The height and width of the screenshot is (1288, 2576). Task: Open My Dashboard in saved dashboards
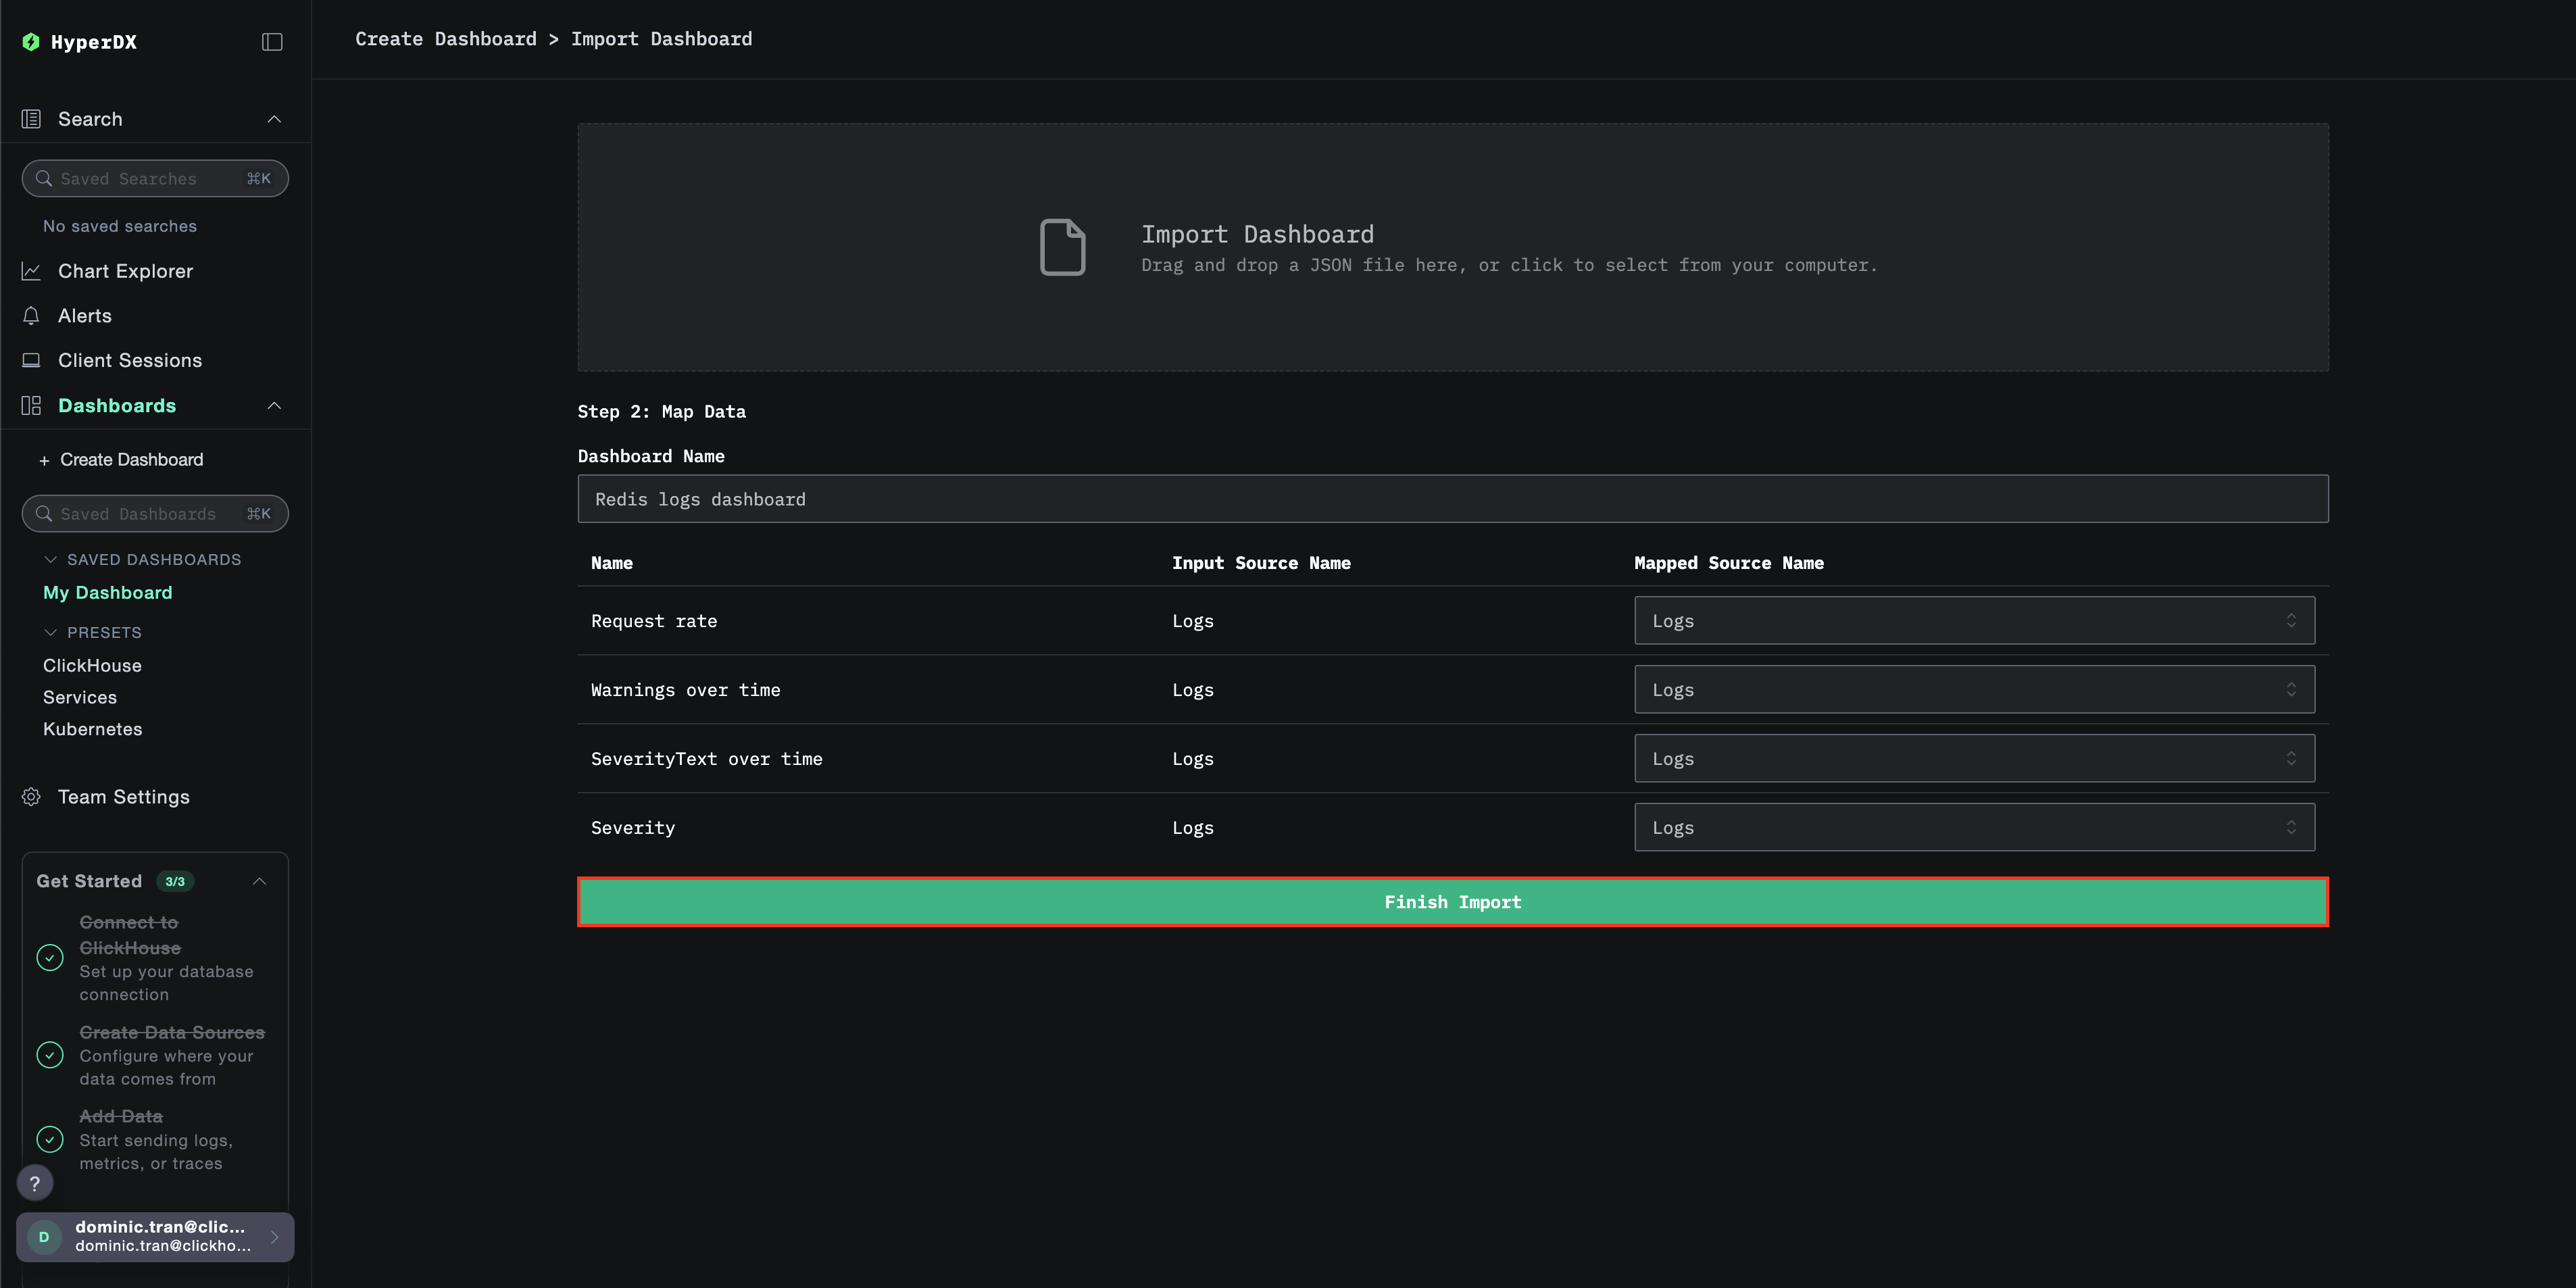tap(108, 593)
